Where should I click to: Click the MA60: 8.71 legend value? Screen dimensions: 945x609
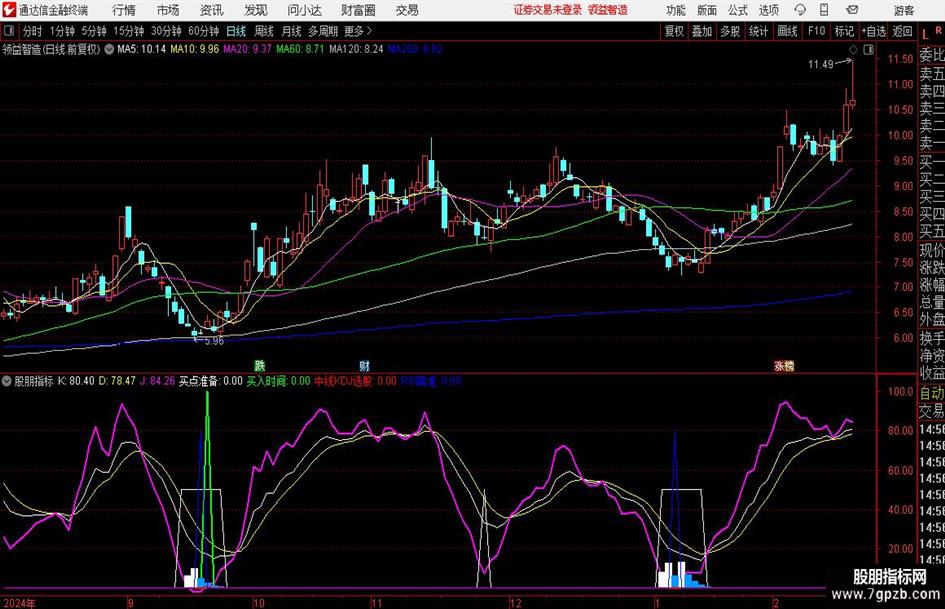coord(300,49)
